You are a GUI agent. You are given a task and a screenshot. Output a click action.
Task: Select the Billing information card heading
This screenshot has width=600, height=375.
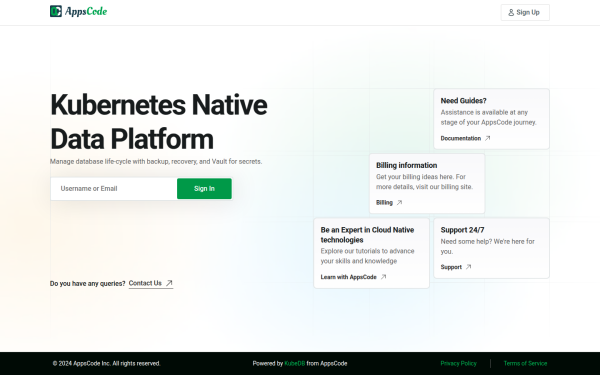pyautogui.click(x=406, y=165)
